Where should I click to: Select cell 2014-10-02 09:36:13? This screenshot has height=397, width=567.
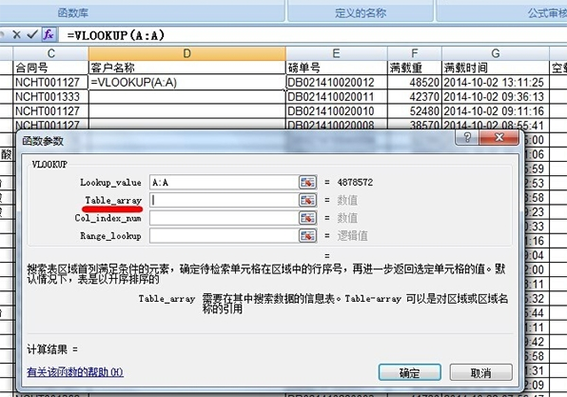(x=495, y=97)
